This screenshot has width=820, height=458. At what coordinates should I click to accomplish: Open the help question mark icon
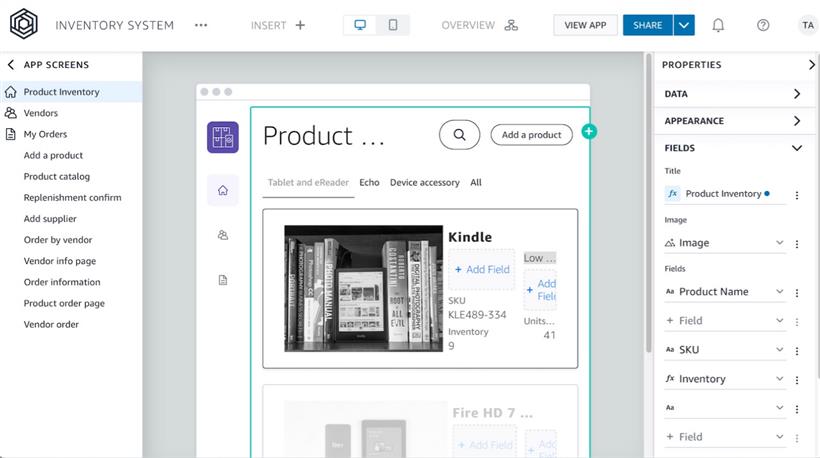(763, 25)
